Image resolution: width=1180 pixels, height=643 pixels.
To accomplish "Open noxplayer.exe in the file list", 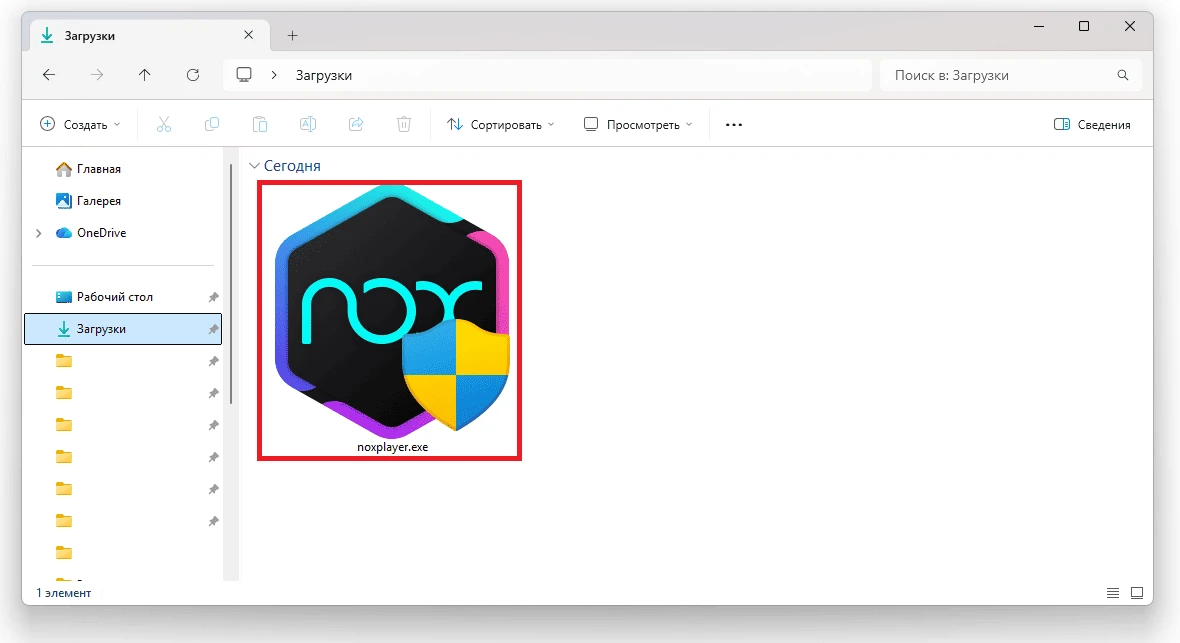I will pos(388,318).
